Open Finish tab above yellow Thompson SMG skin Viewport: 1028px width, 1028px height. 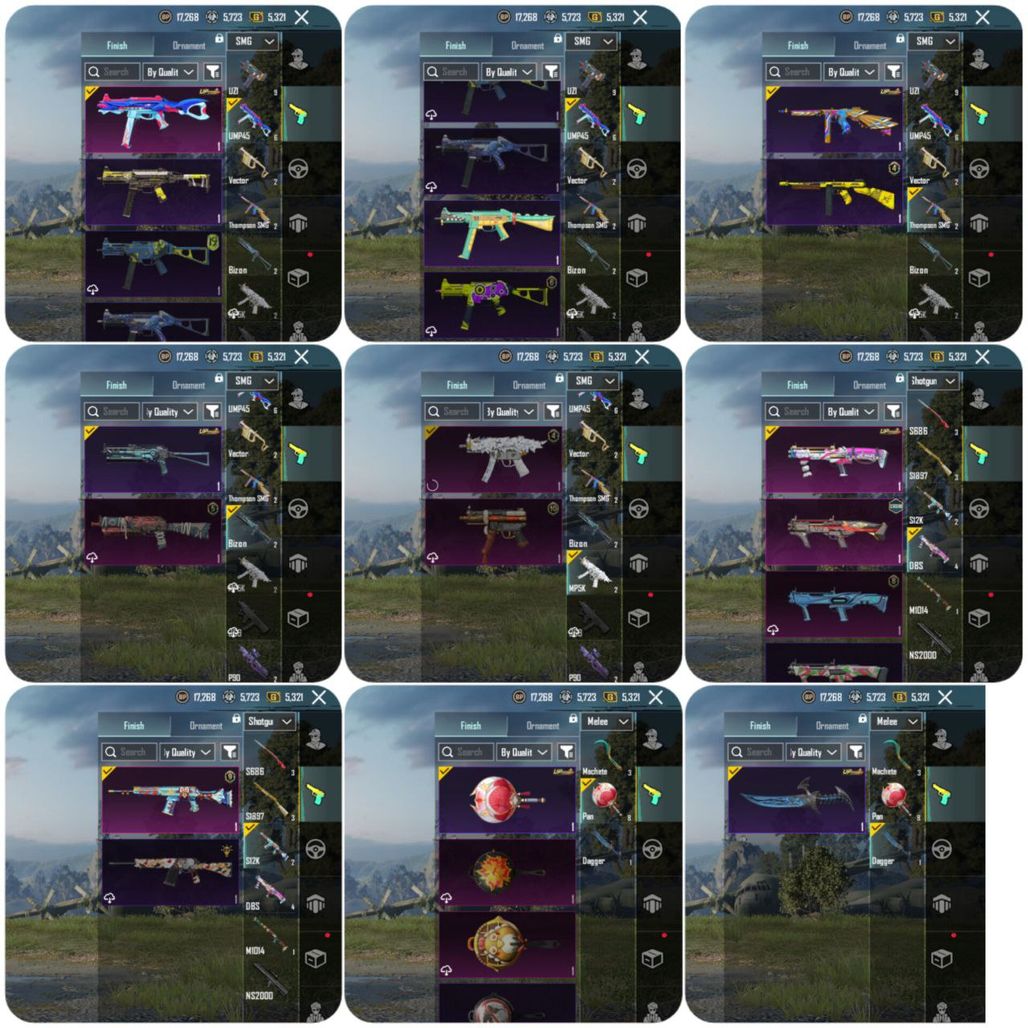[x=798, y=45]
